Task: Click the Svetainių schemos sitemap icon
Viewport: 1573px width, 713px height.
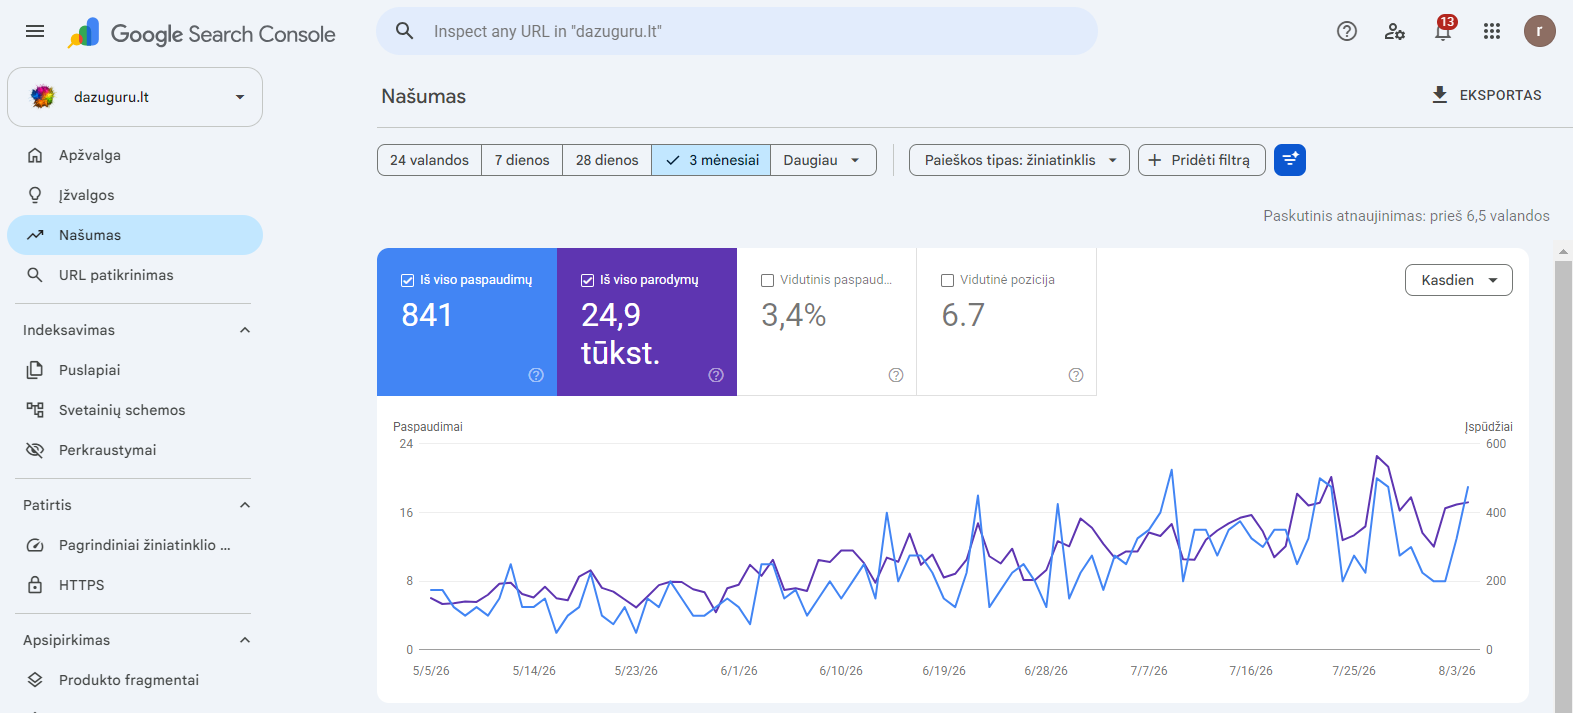Action: click(35, 410)
